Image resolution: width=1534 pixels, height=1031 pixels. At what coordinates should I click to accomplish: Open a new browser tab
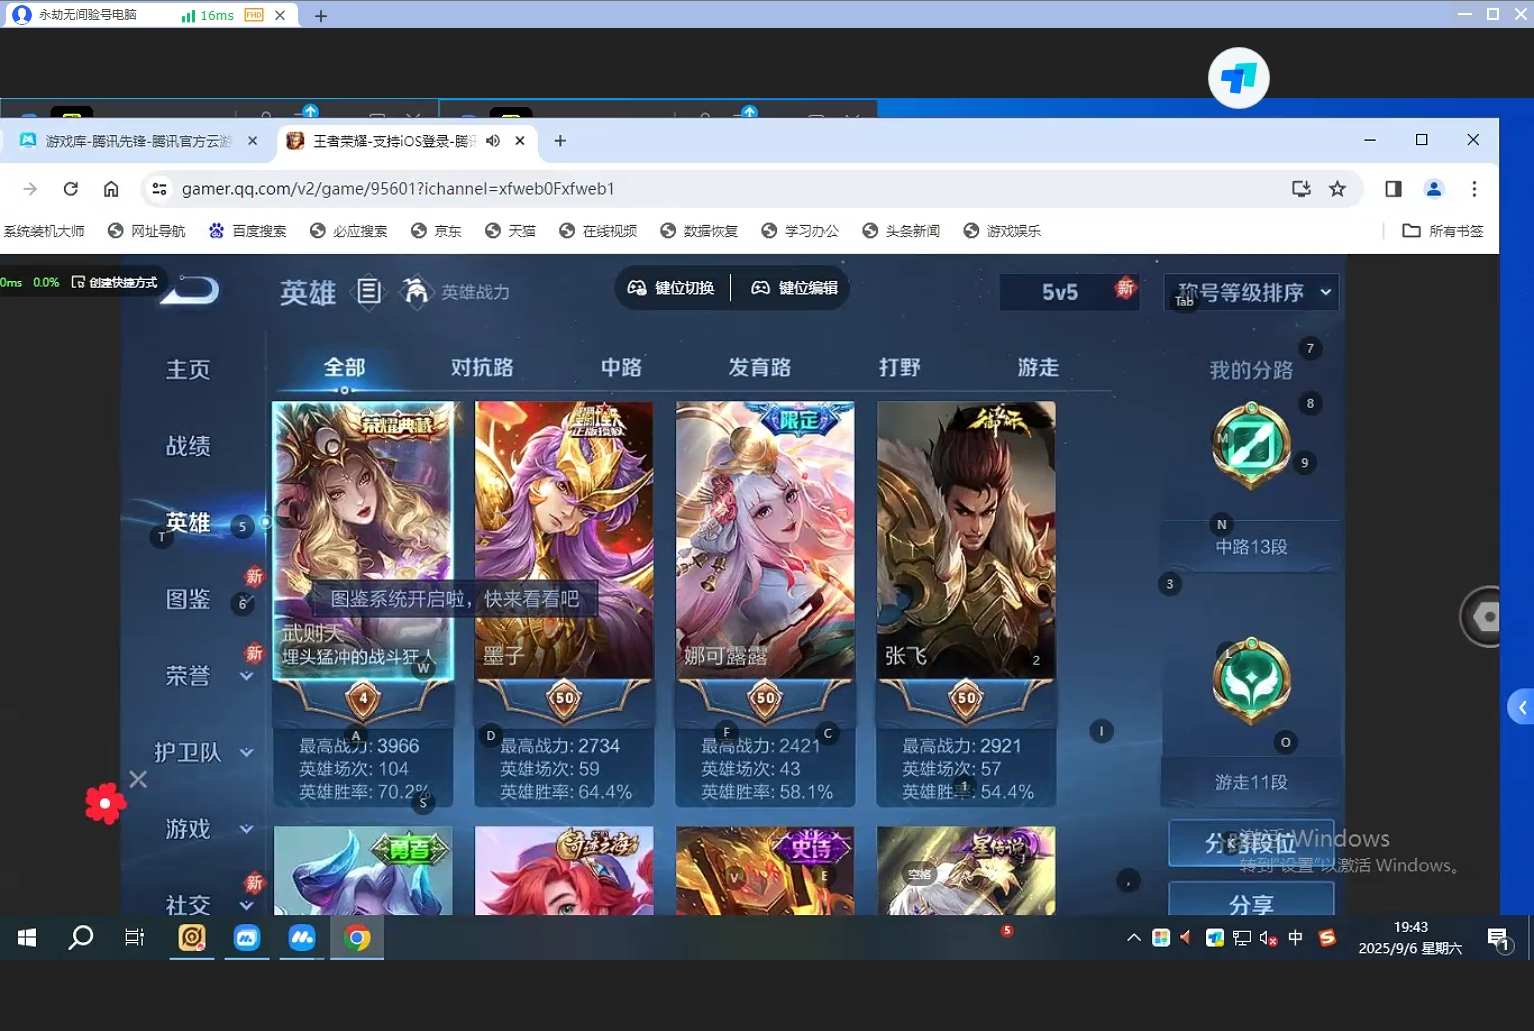tap(560, 141)
